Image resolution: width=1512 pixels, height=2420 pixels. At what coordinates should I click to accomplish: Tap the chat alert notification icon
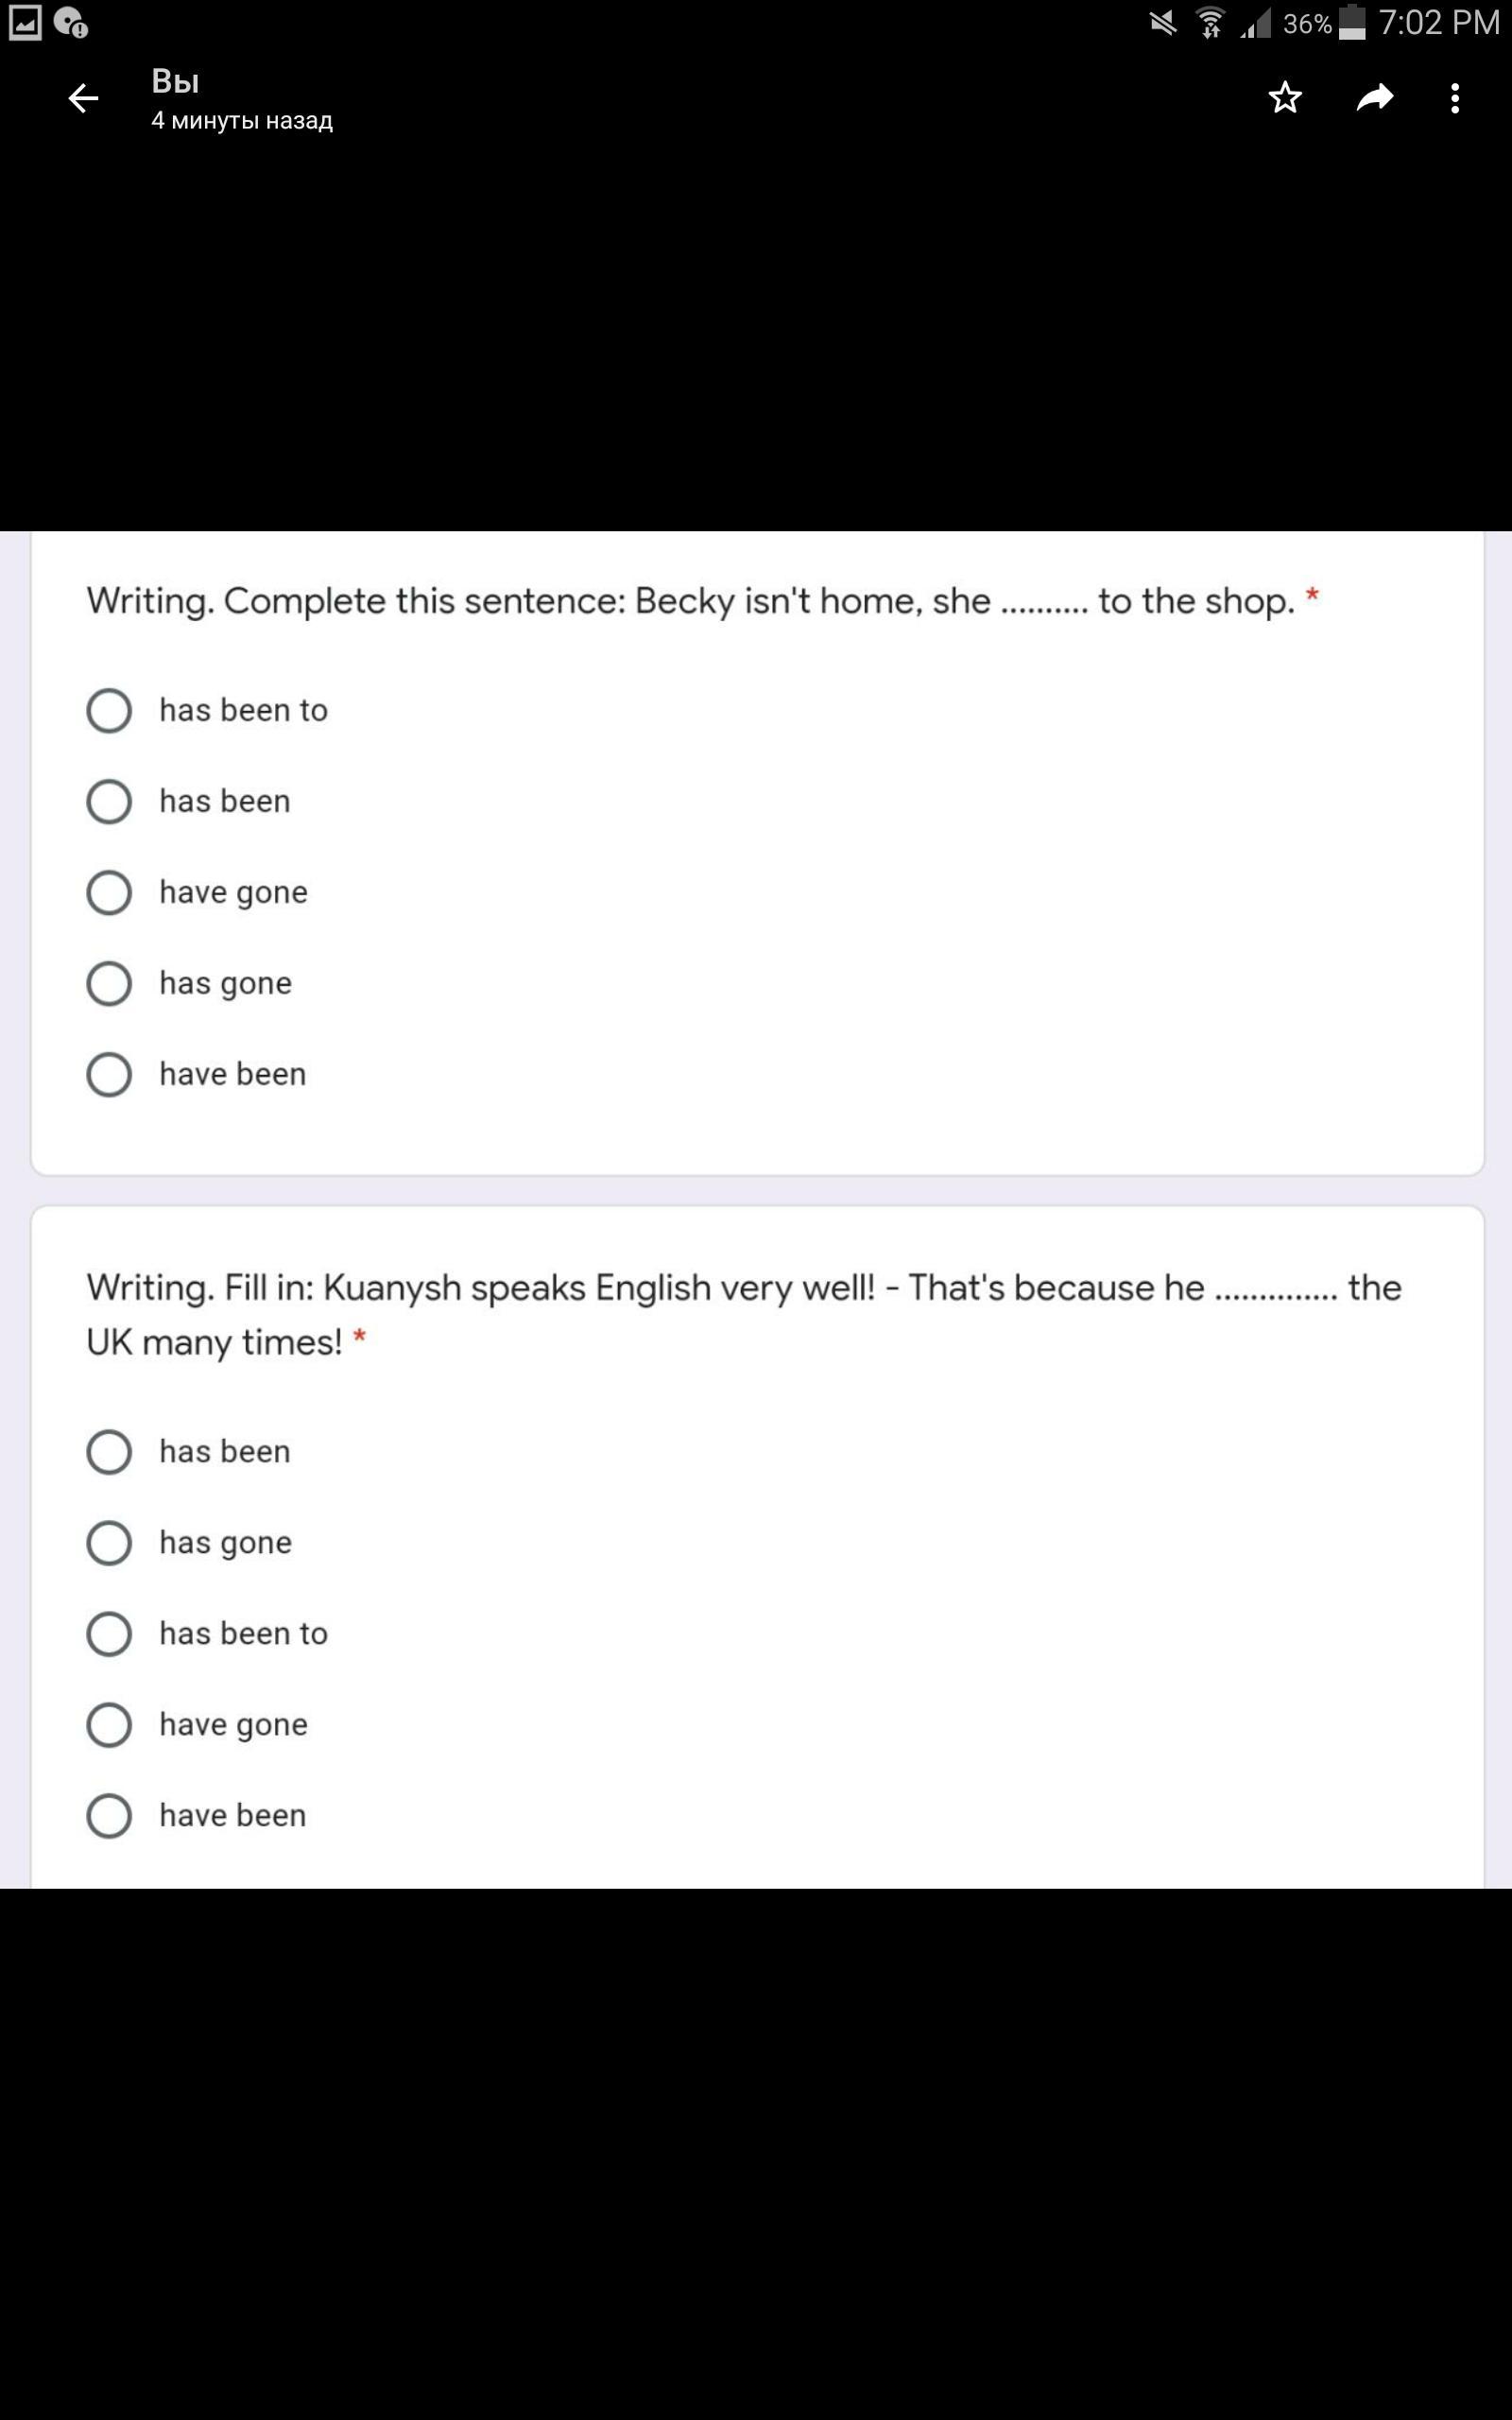[71, 22]
